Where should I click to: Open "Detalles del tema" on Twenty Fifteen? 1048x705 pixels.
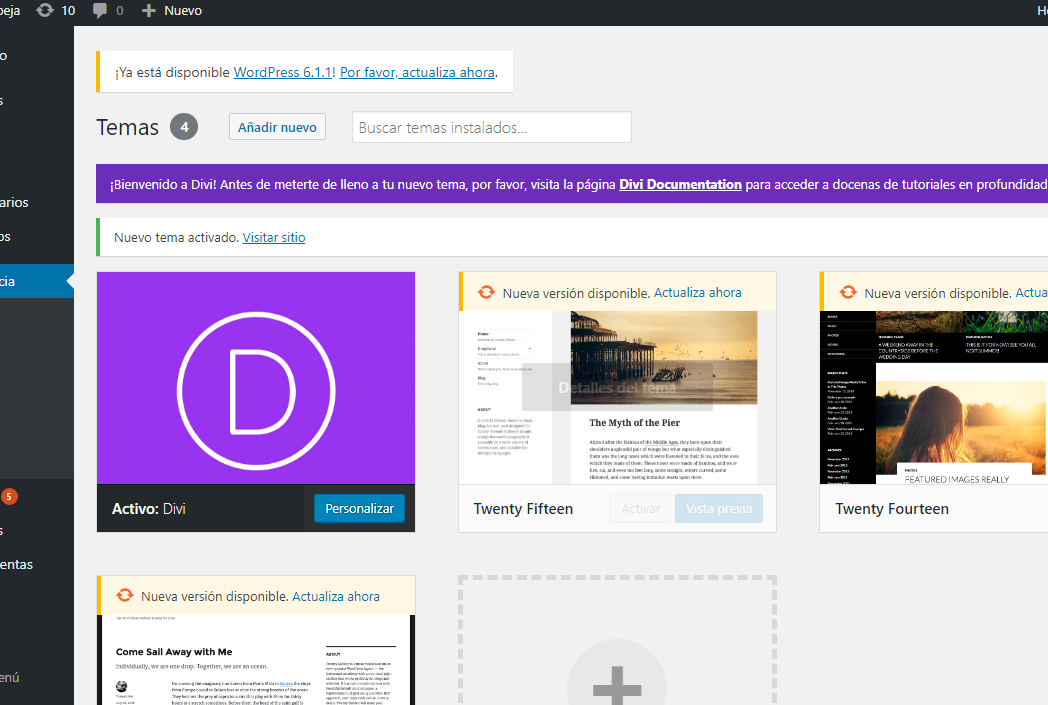coord(617,388)
